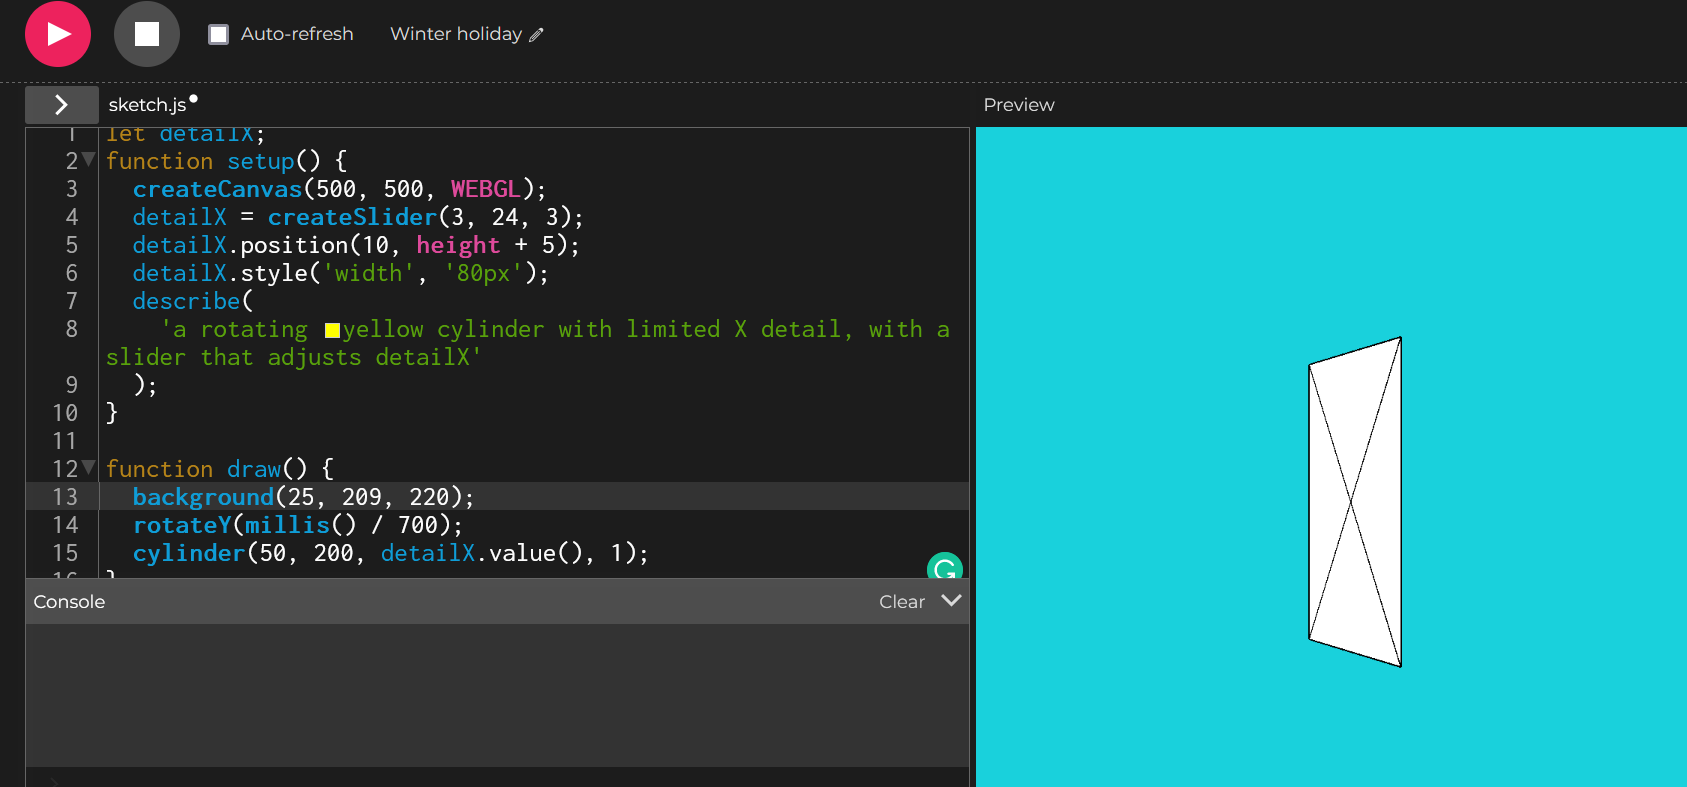Collapse the setup function fold arrow
The height and width of the screenshot is (787, 1687).
click(89, 160)
